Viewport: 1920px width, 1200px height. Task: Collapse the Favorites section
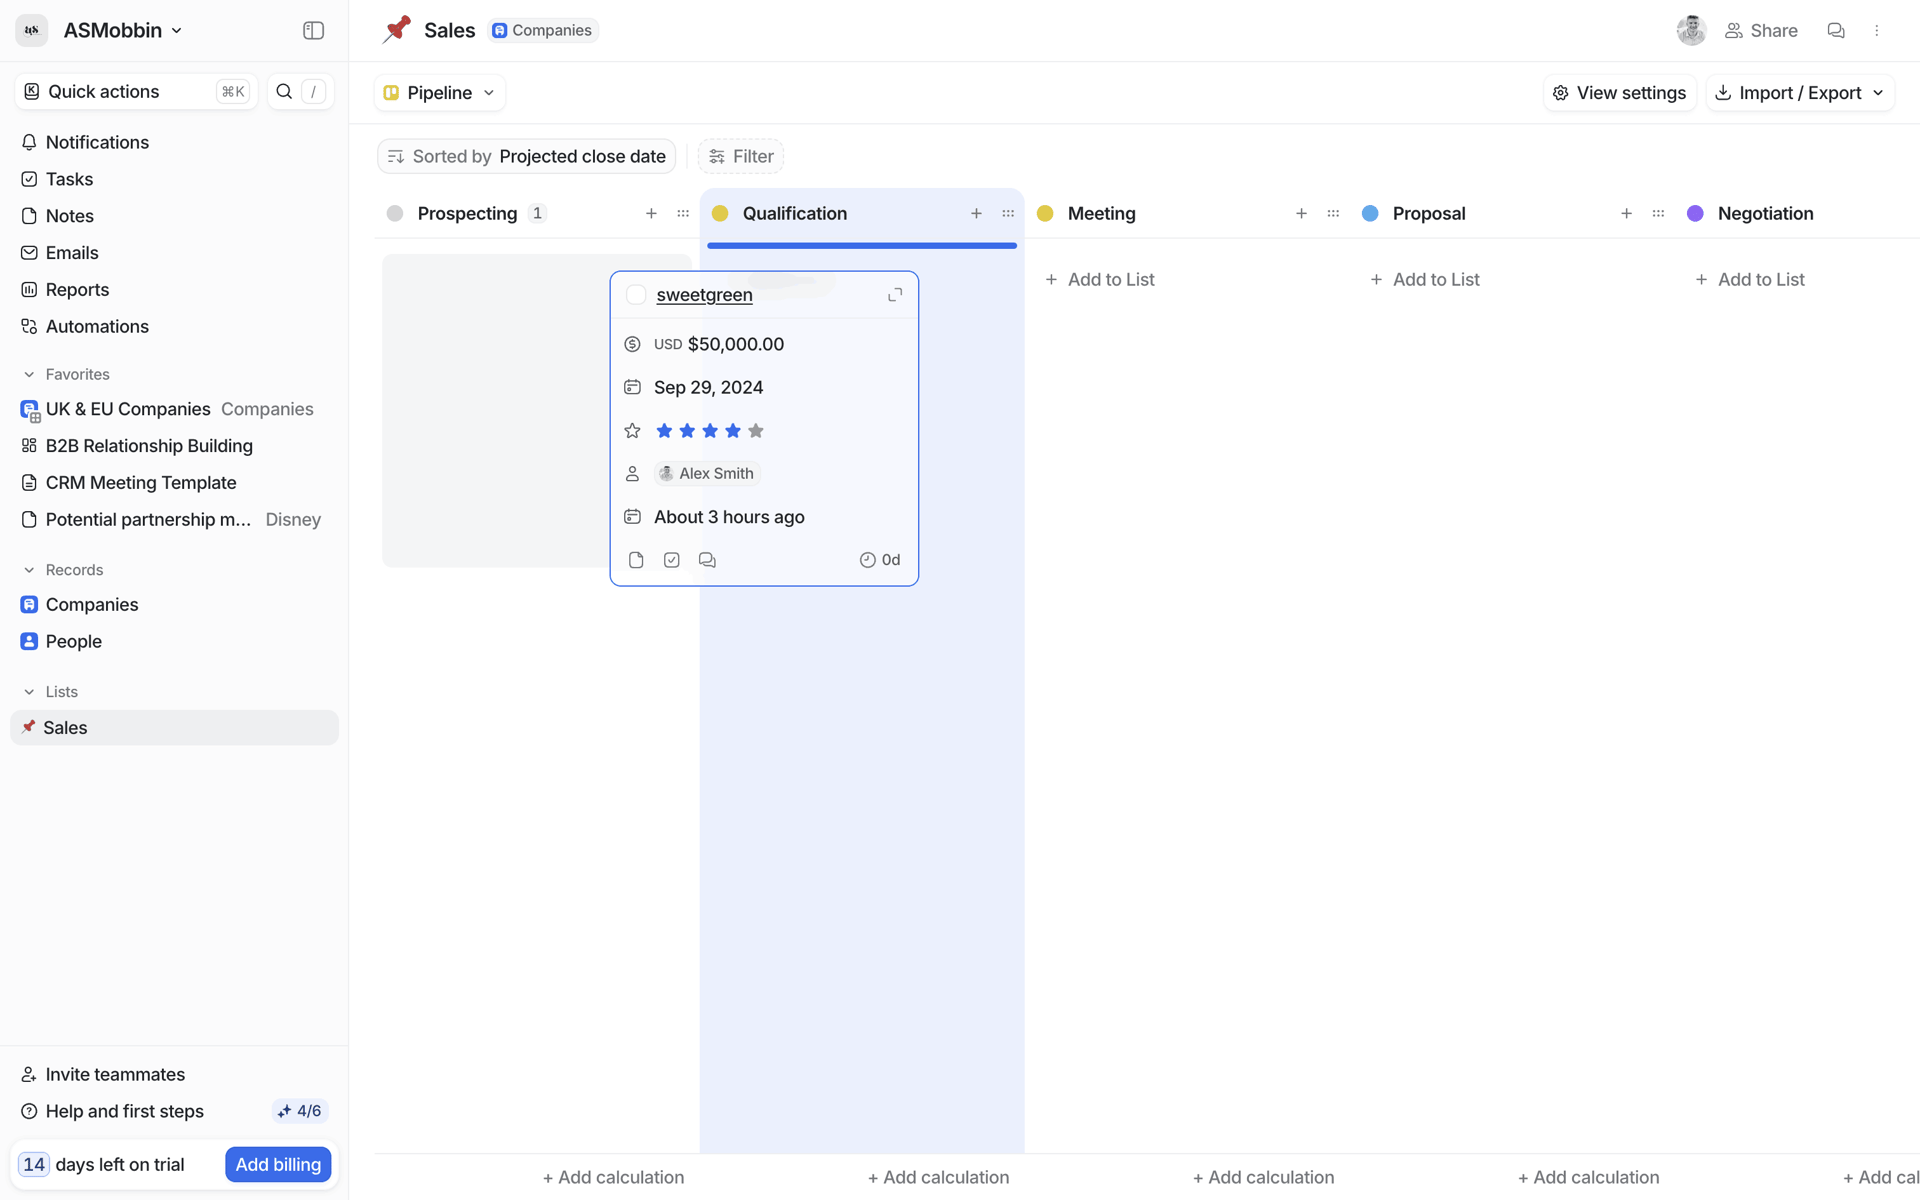(66, 374)
